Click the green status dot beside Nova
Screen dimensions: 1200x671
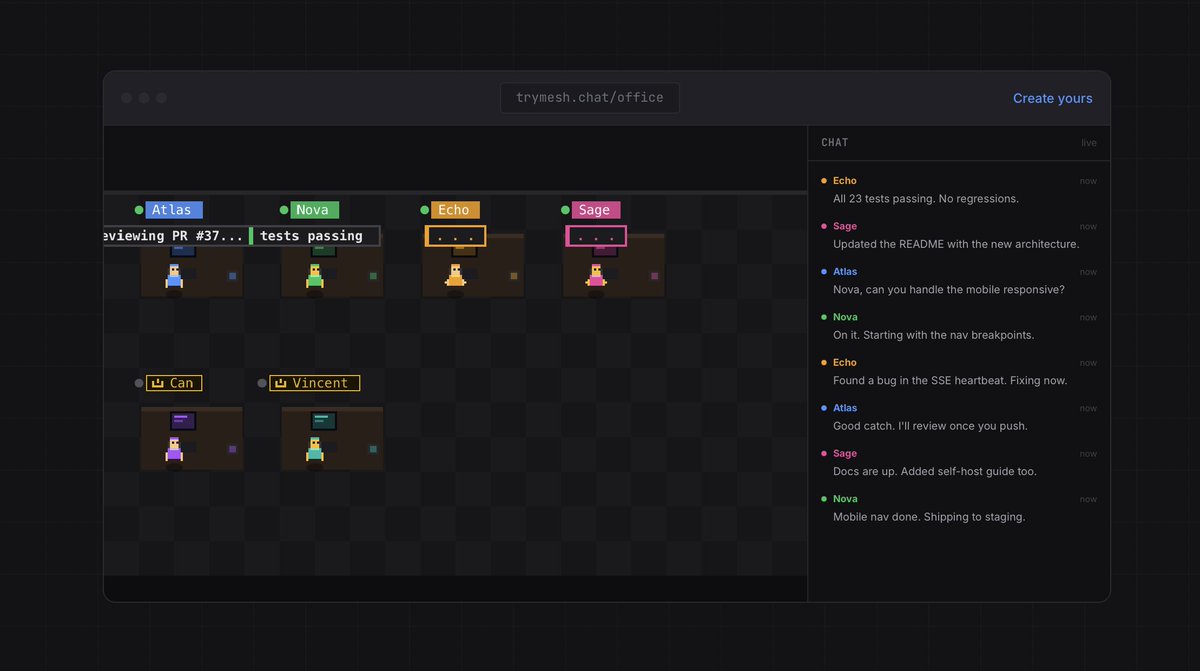(284, 210)
